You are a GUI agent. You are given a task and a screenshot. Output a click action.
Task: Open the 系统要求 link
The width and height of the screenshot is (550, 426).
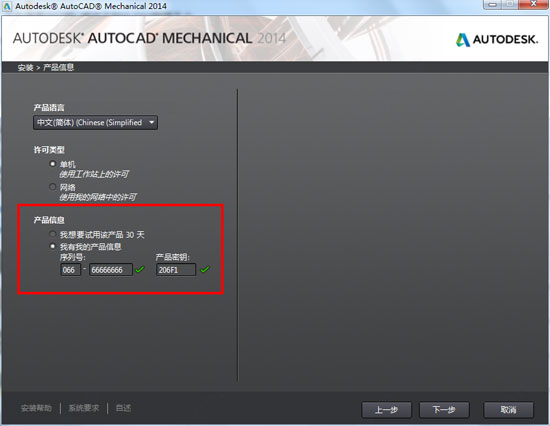coord(83,408)
